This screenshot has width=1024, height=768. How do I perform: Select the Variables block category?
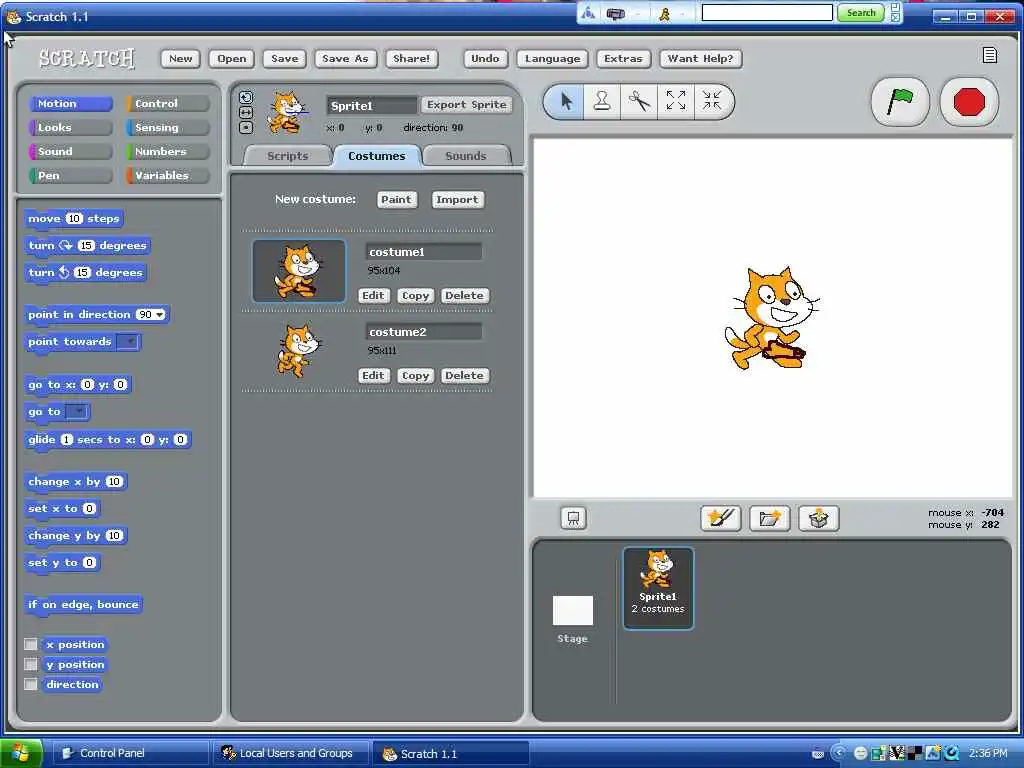[x=168, y=176]
